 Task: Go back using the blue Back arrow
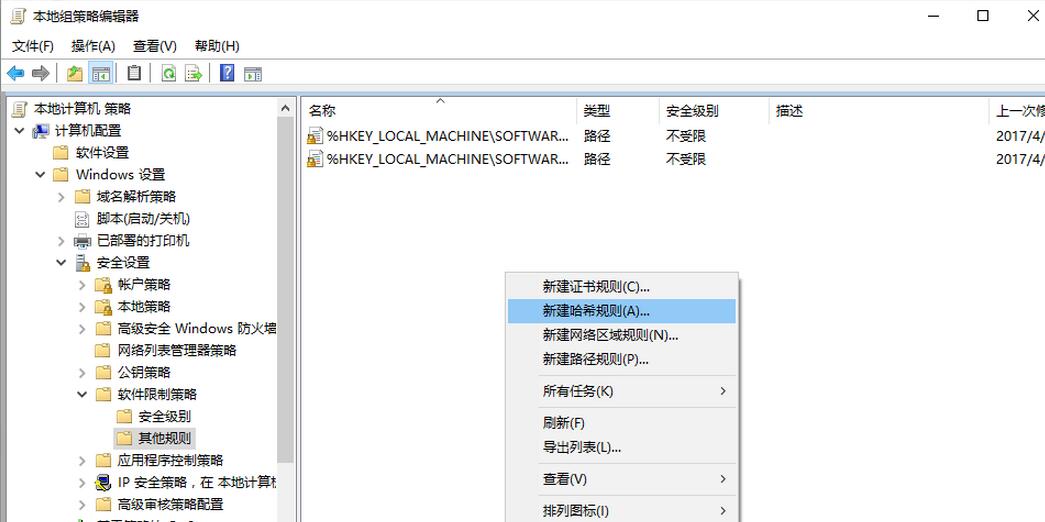tap(15, 73)
